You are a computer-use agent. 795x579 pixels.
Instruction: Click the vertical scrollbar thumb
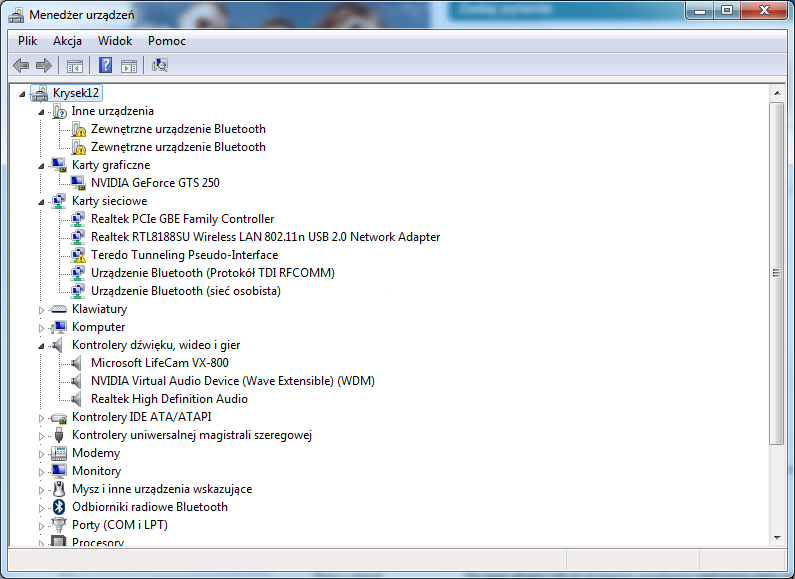coord(777,273)
